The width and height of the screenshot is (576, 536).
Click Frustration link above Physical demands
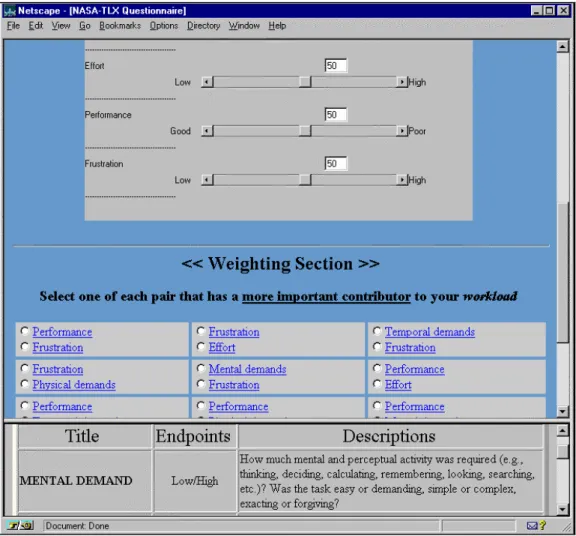(x=58, y=369)
